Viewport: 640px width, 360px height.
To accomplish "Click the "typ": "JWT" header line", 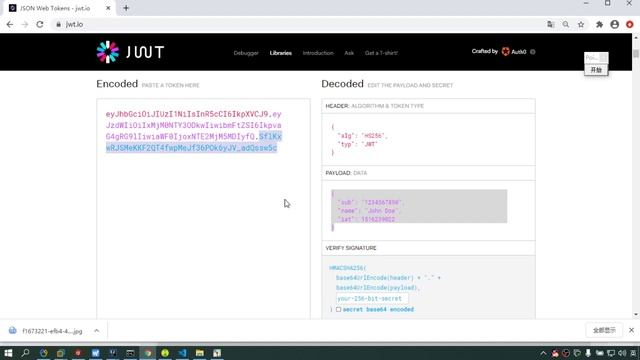I will (x=357, y=144).
